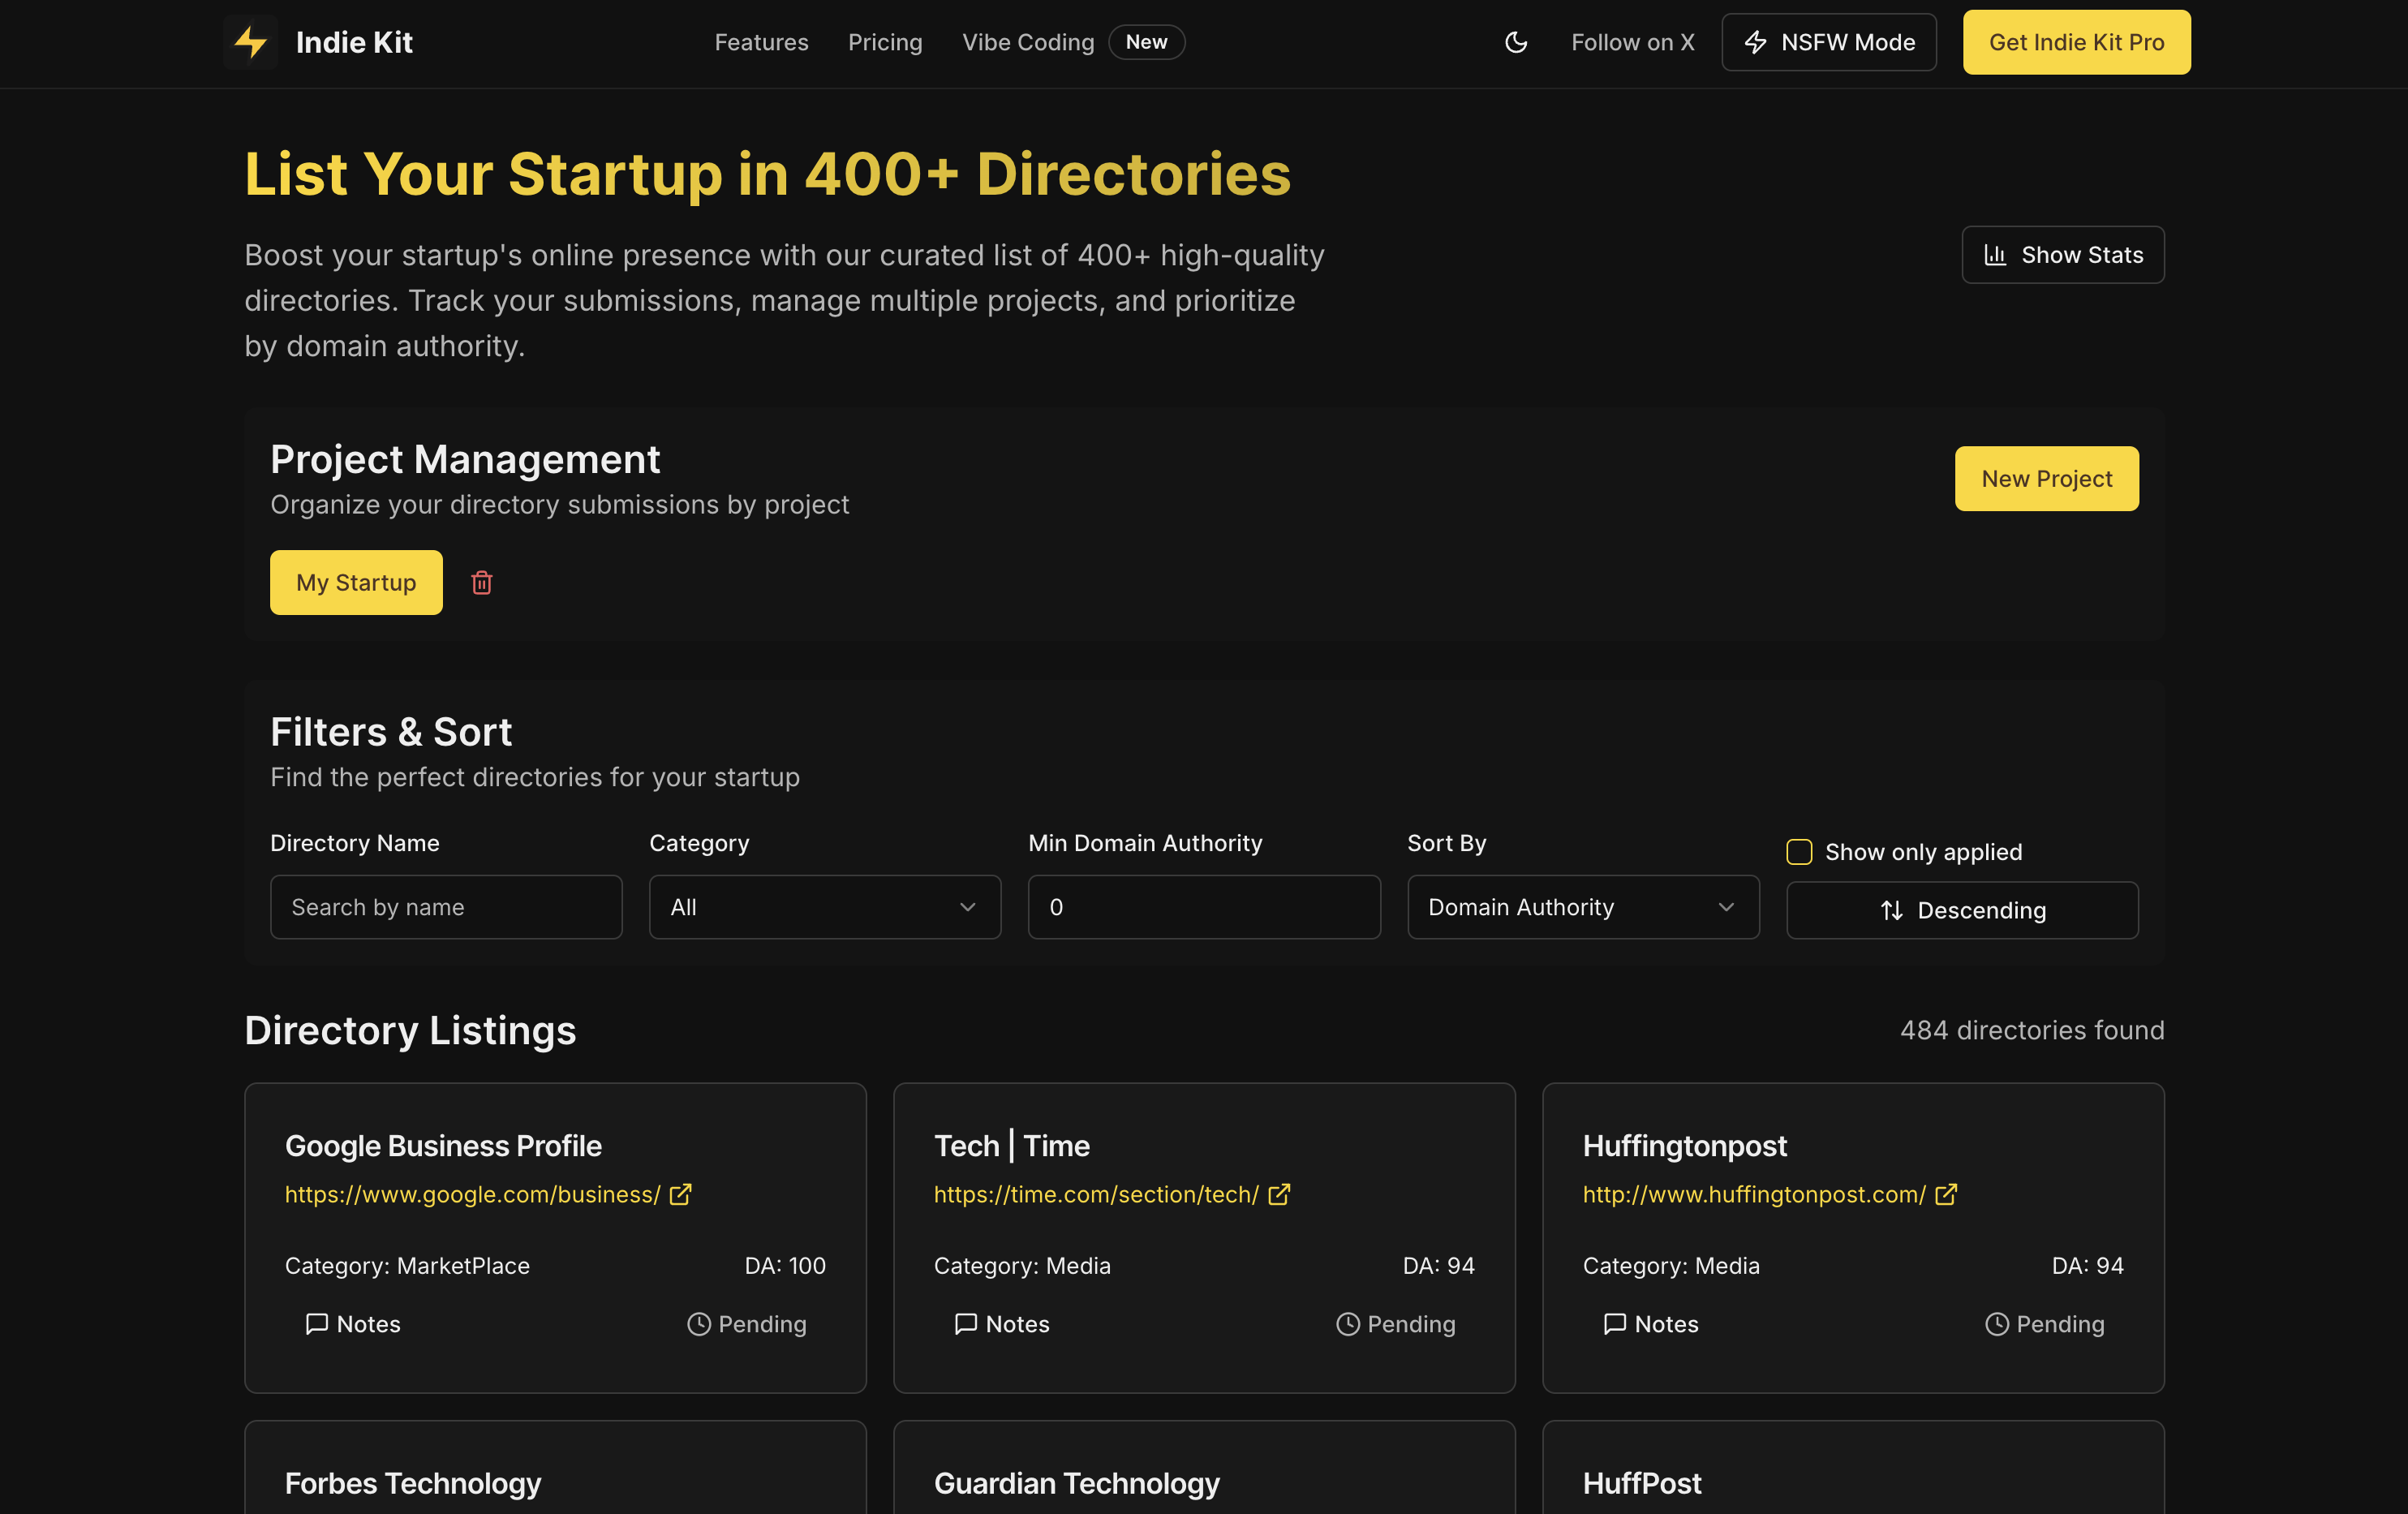Click the Min Domain Authority input
Screen dimensions: 2408x1514
click(x=1204, y=907)
